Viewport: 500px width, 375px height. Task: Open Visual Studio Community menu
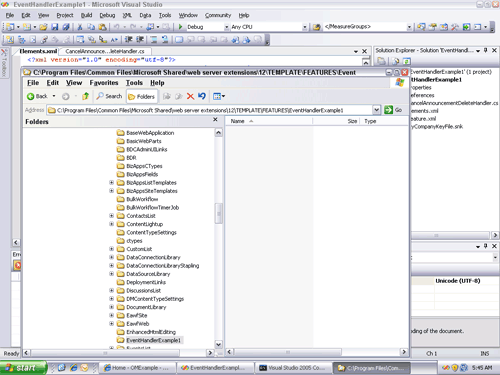tap(218, 15)
